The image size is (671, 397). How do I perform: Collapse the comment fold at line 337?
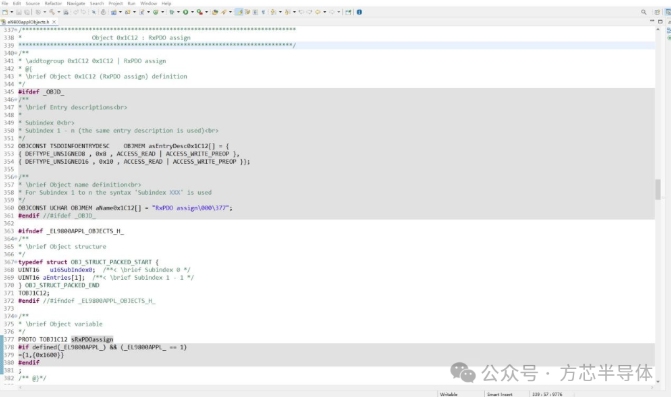point(16,30)
